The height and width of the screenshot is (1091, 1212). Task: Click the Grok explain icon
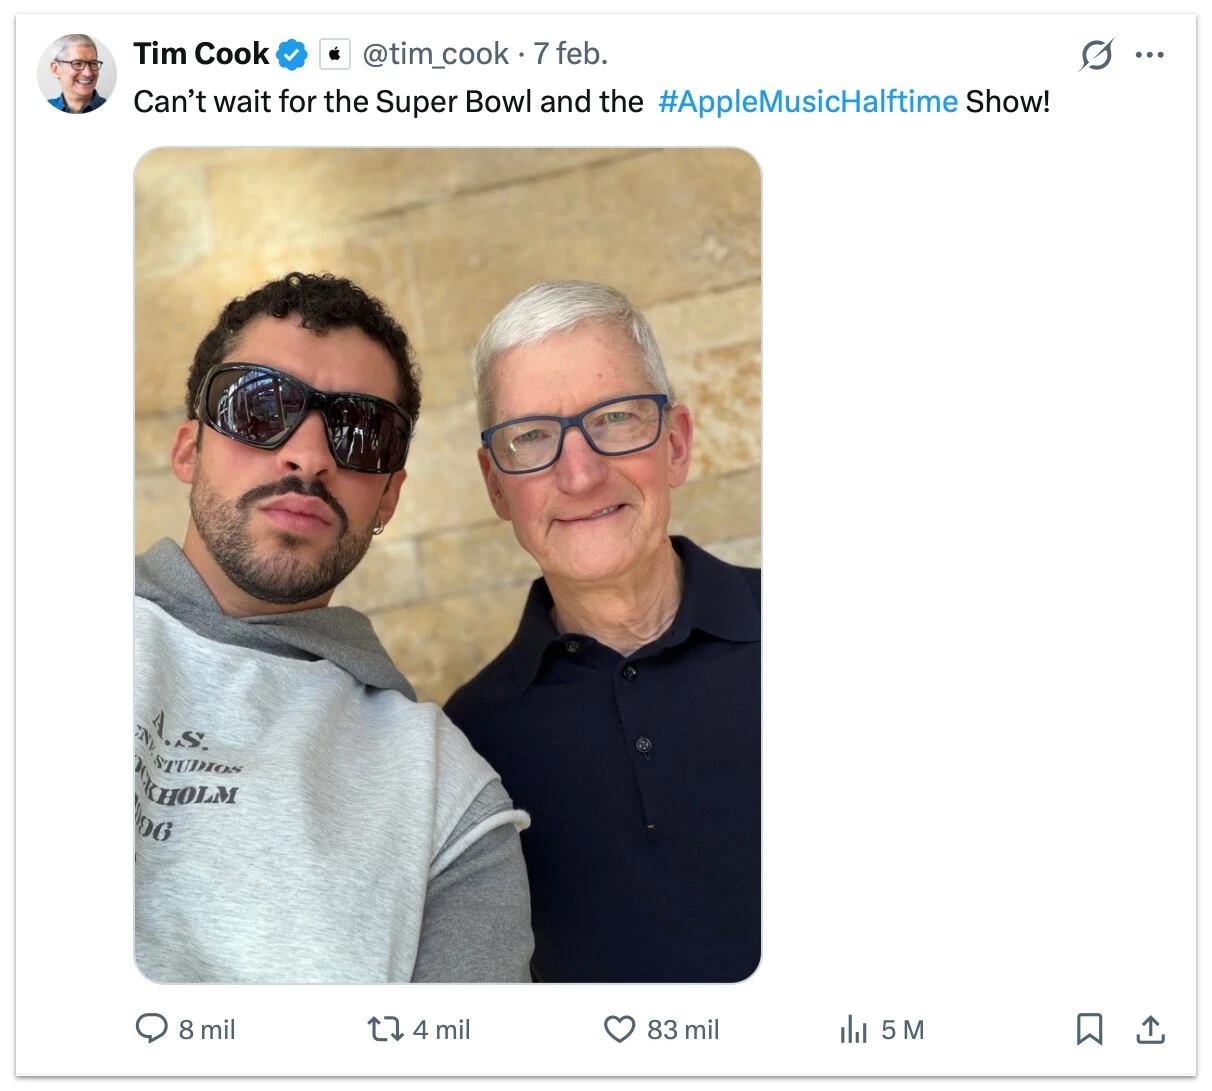click(x=1096, y=55)
